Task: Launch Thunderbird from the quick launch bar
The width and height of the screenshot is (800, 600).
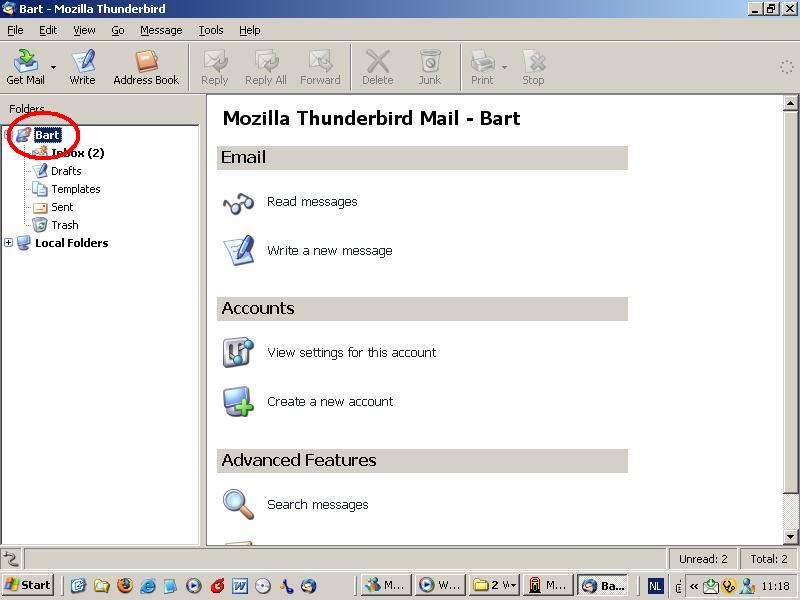Action: click(309, 585)
